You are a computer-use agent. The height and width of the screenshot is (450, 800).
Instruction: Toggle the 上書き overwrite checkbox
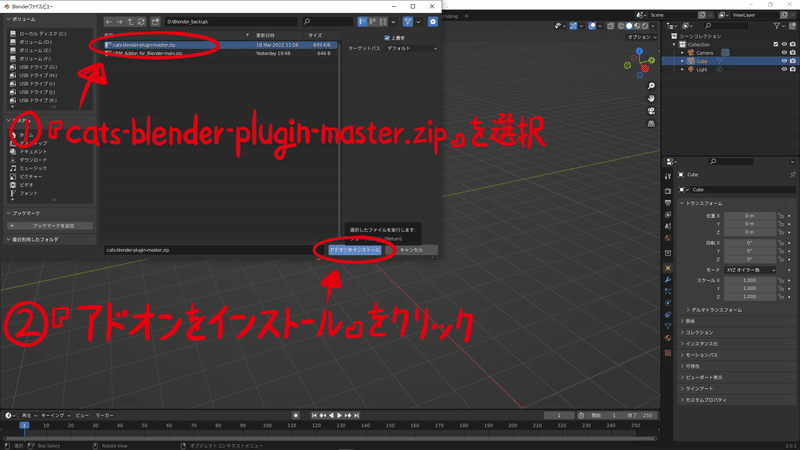click(387, 38)
